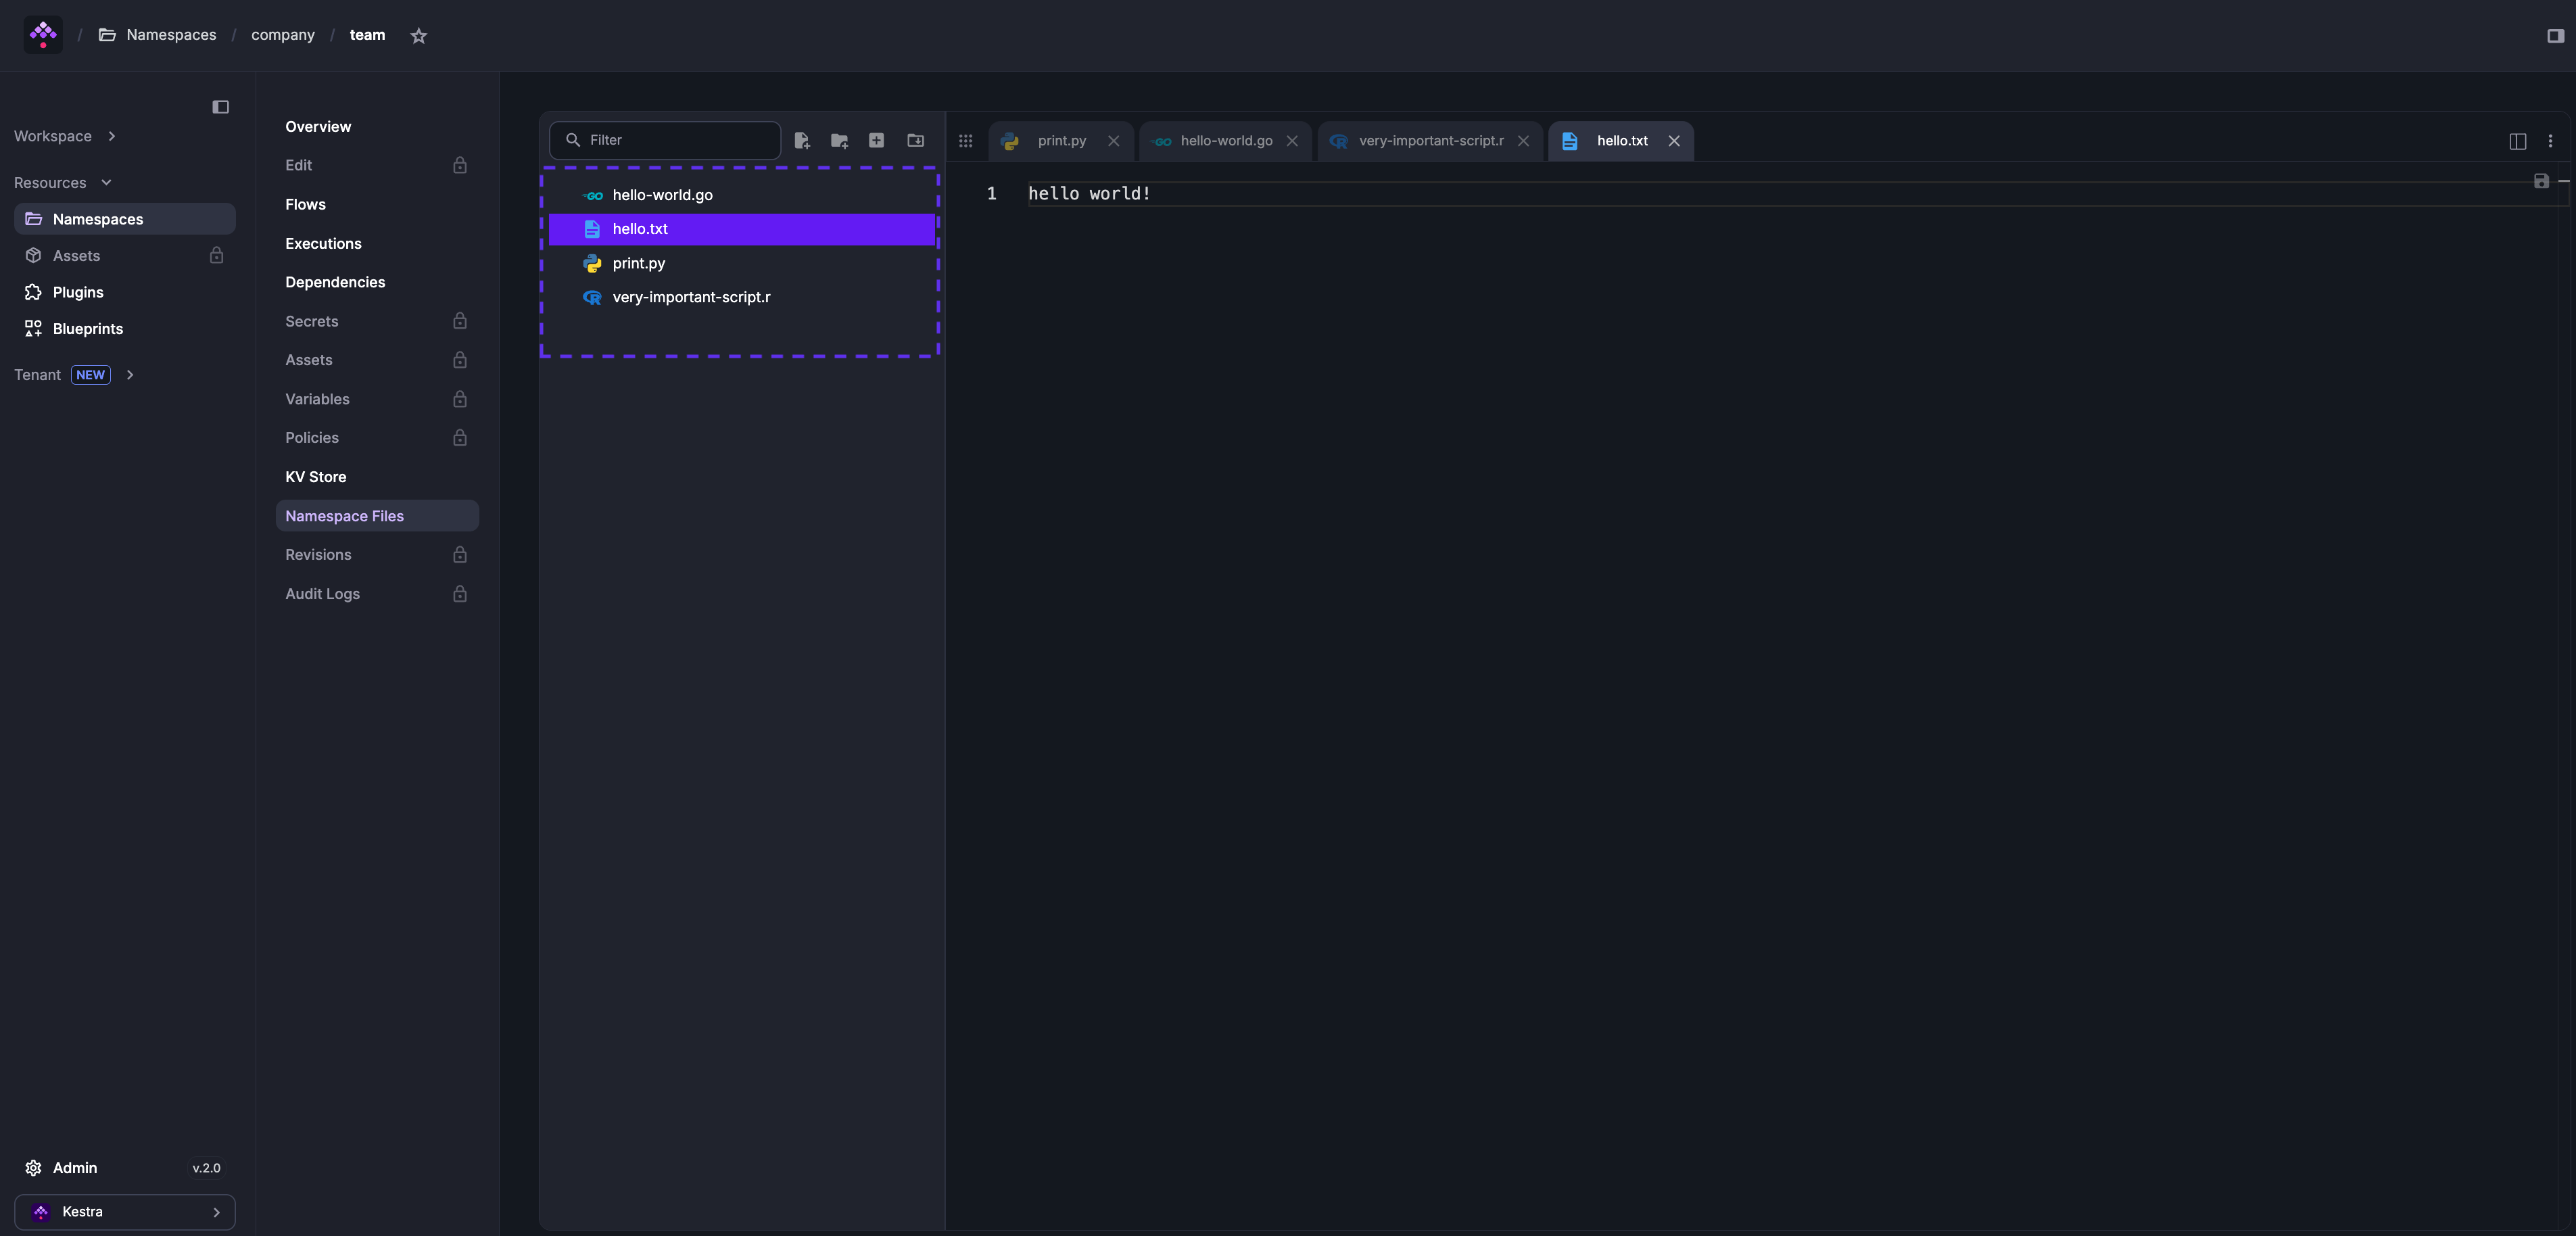Click the Python icon beside print.py in tree
2576x1236 pixels.
(x=592, y=263)
